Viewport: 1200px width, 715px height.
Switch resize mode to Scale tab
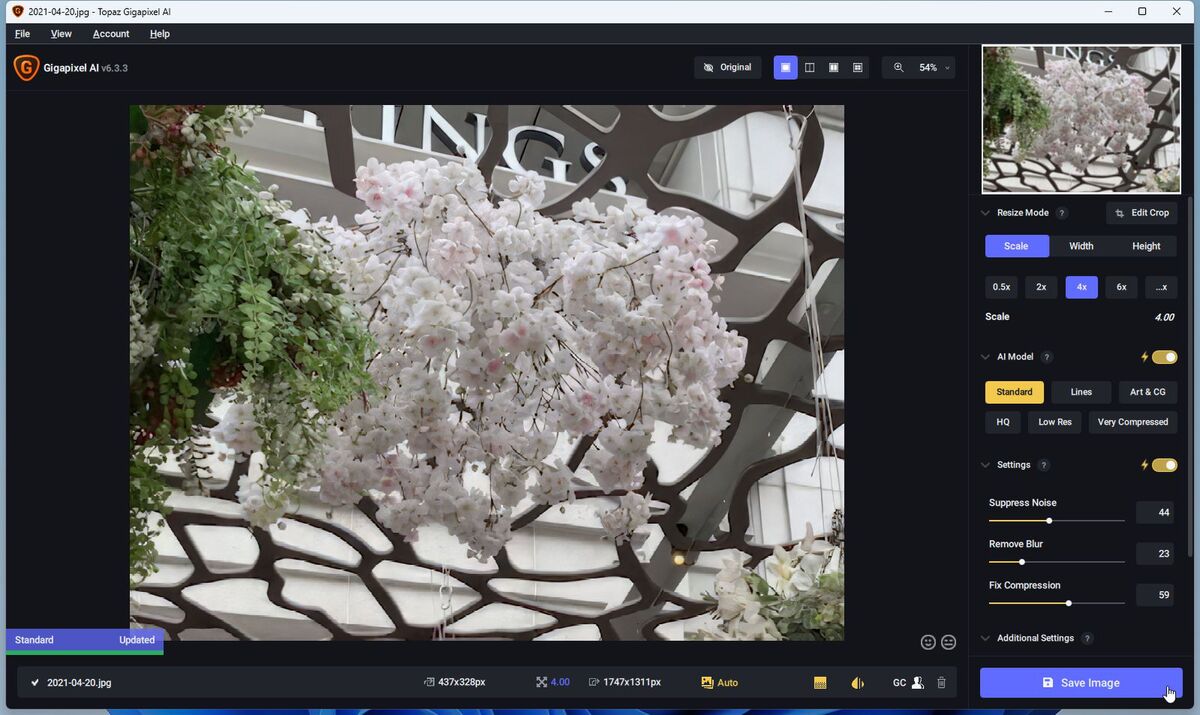[1016, 246]
